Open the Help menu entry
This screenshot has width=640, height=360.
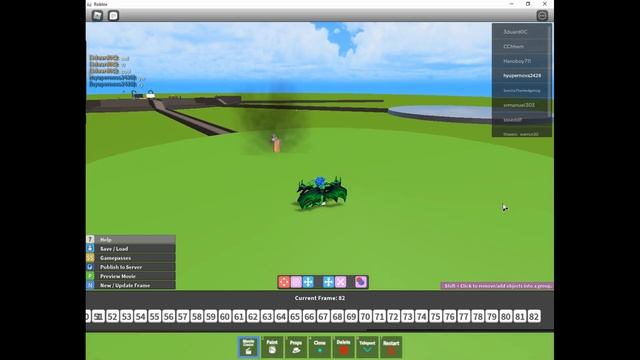tap(131, 240)
